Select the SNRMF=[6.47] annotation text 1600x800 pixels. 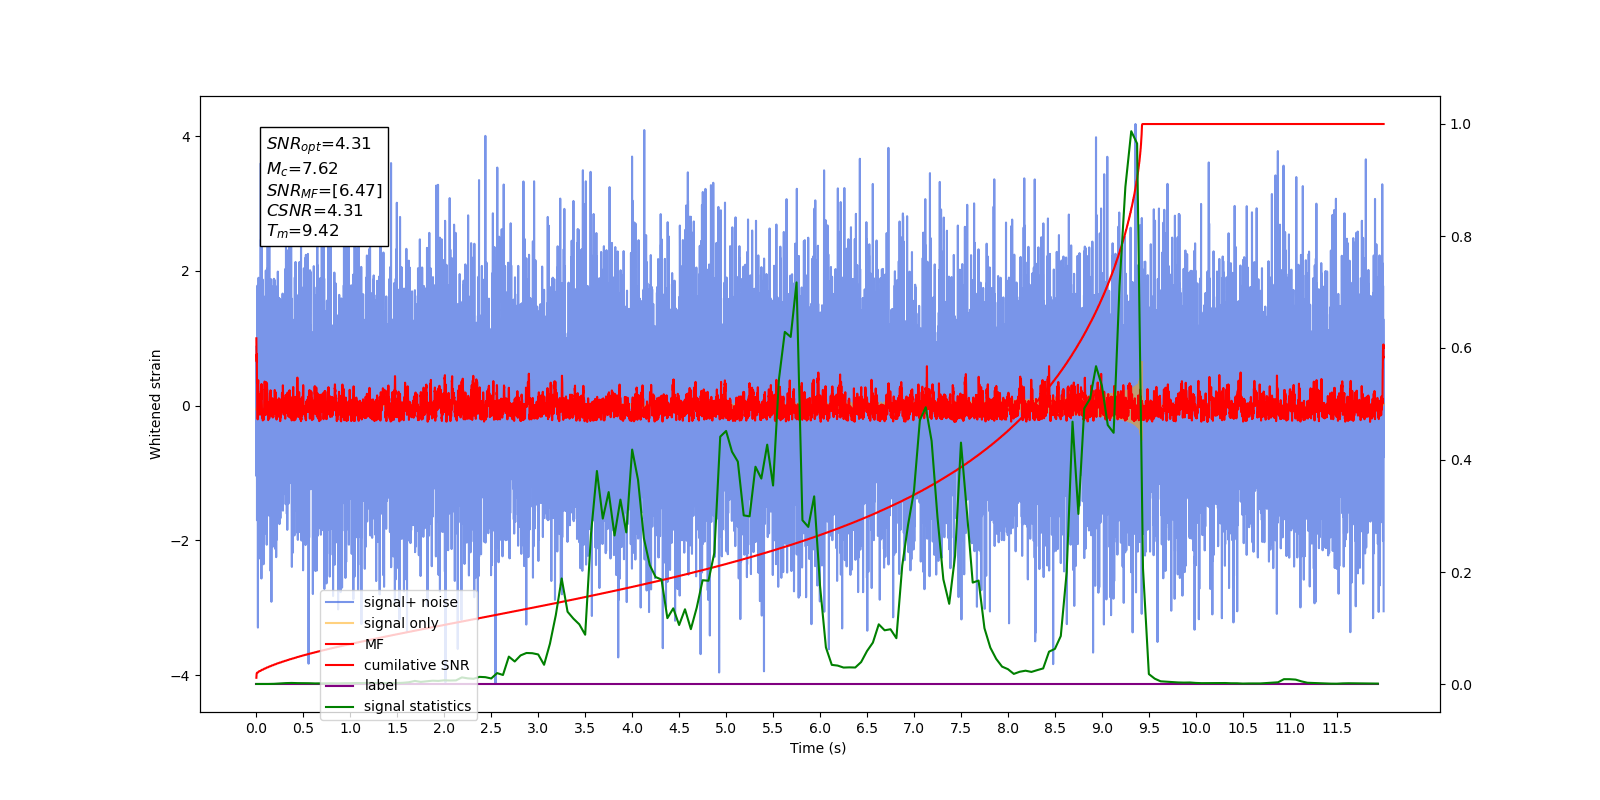(324, 190)
